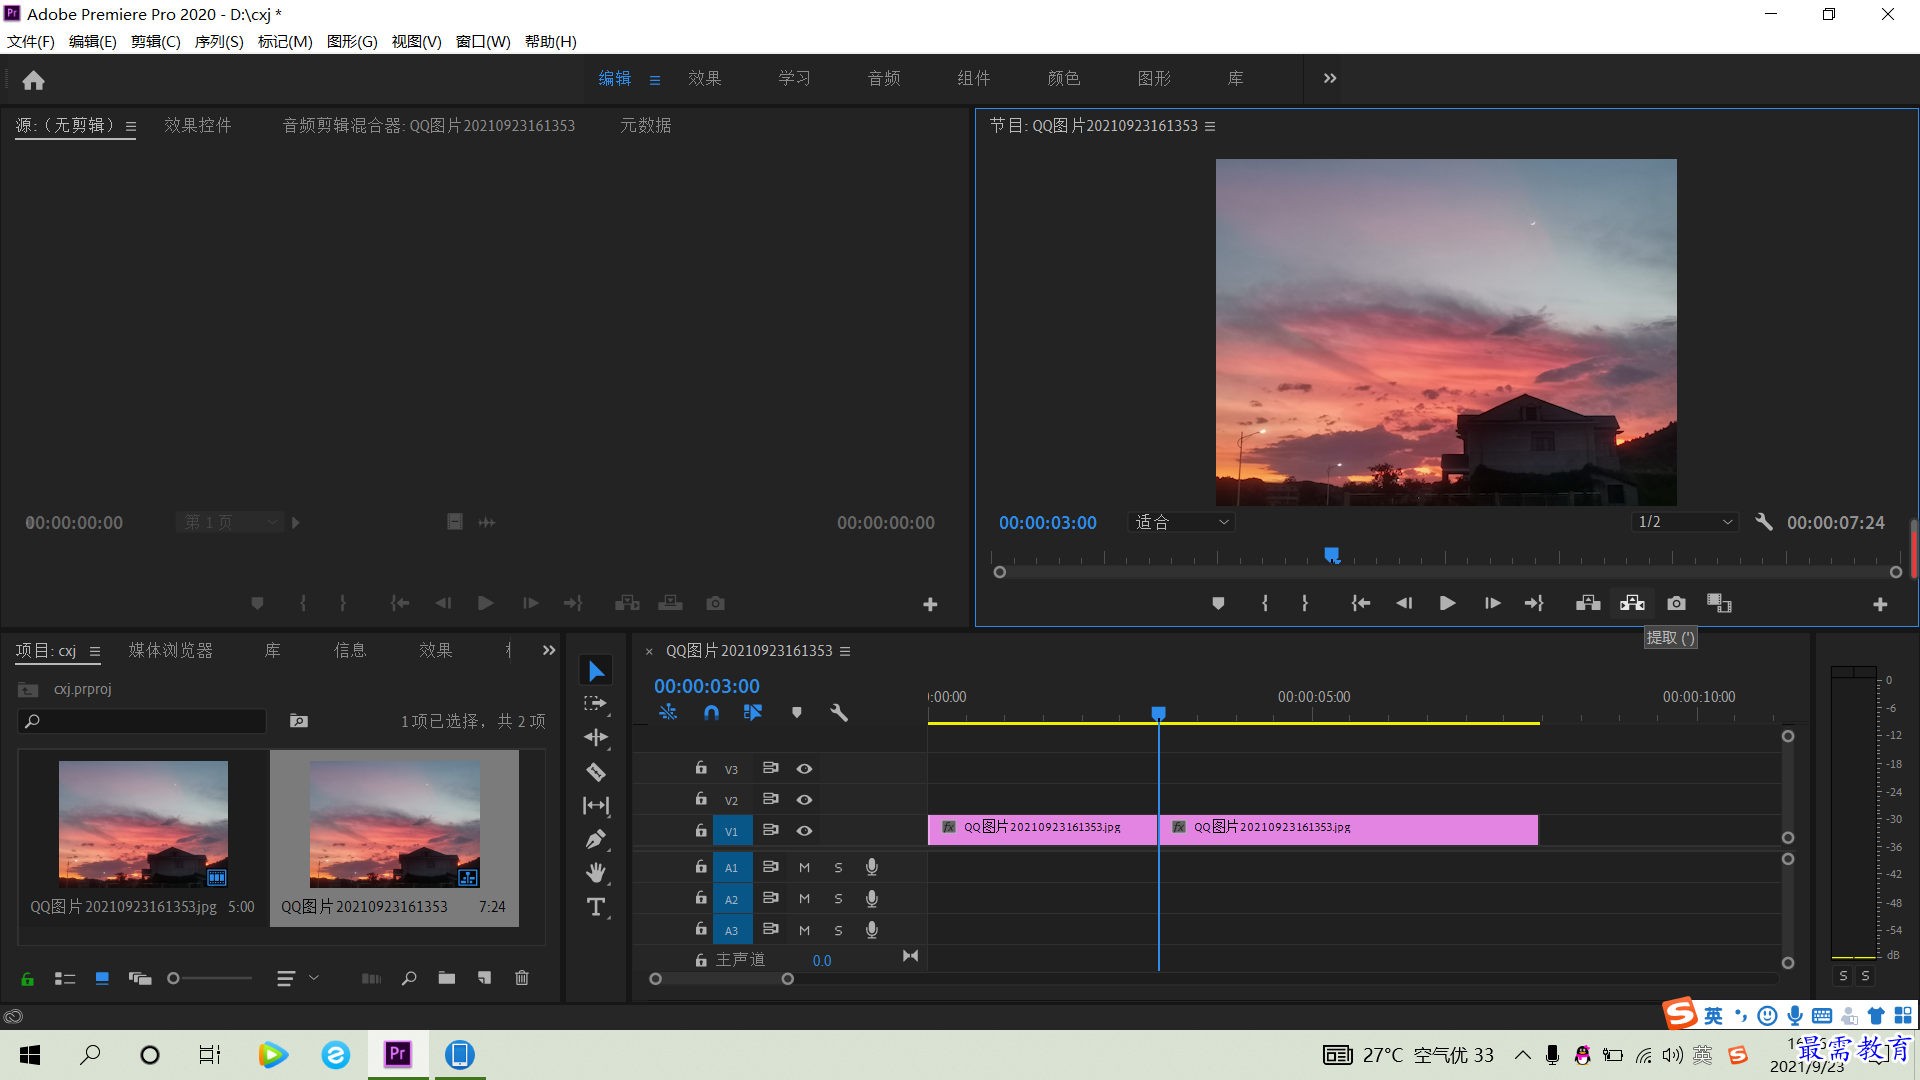The height and width of the screenshot is (1080, 1920).
Task: Select the Pen tool
Action: (x=596, y=840)
